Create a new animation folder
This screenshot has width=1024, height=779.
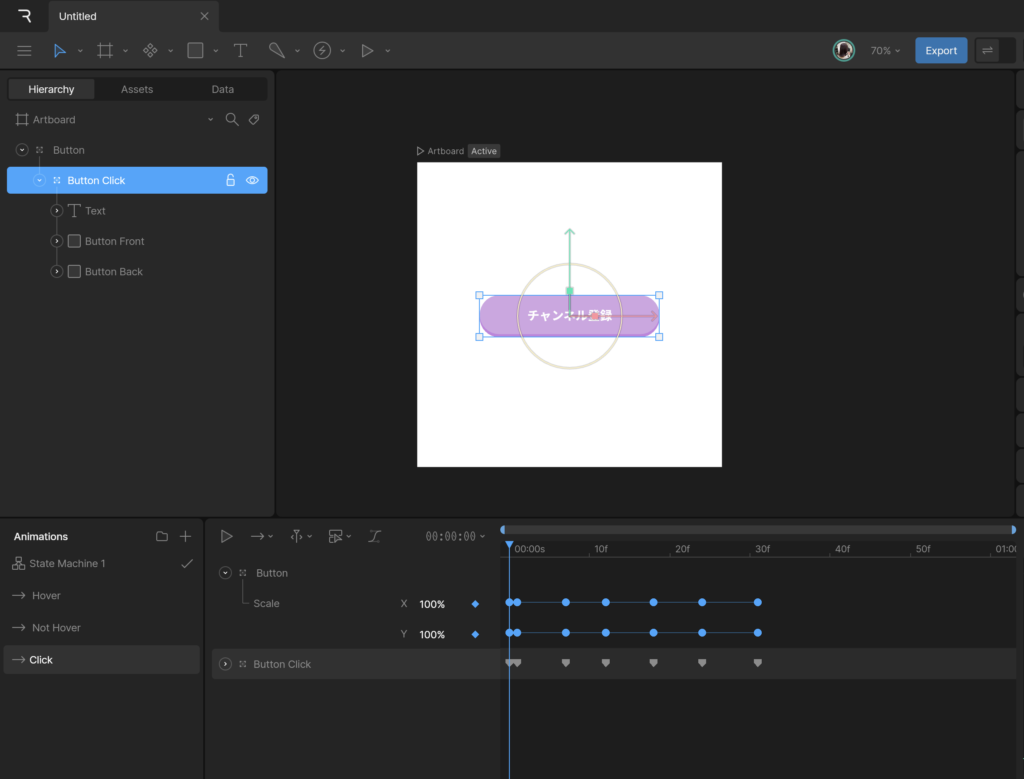[162, 537]
